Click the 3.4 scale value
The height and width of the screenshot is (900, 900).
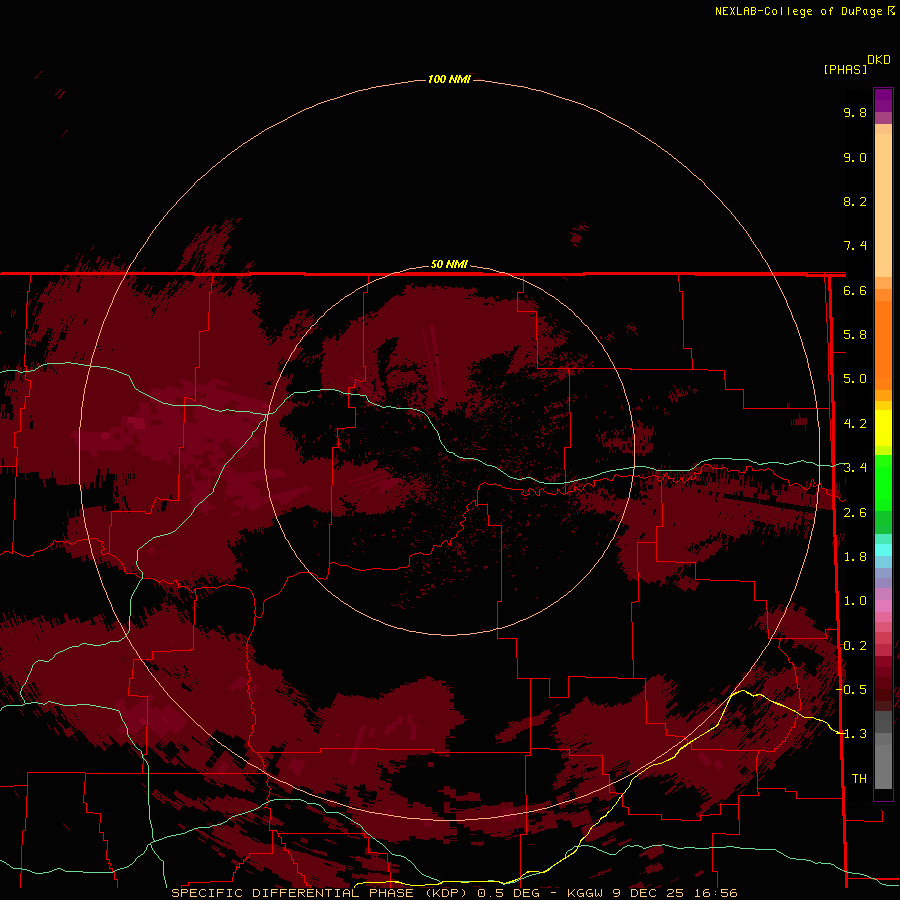point(855,468)
